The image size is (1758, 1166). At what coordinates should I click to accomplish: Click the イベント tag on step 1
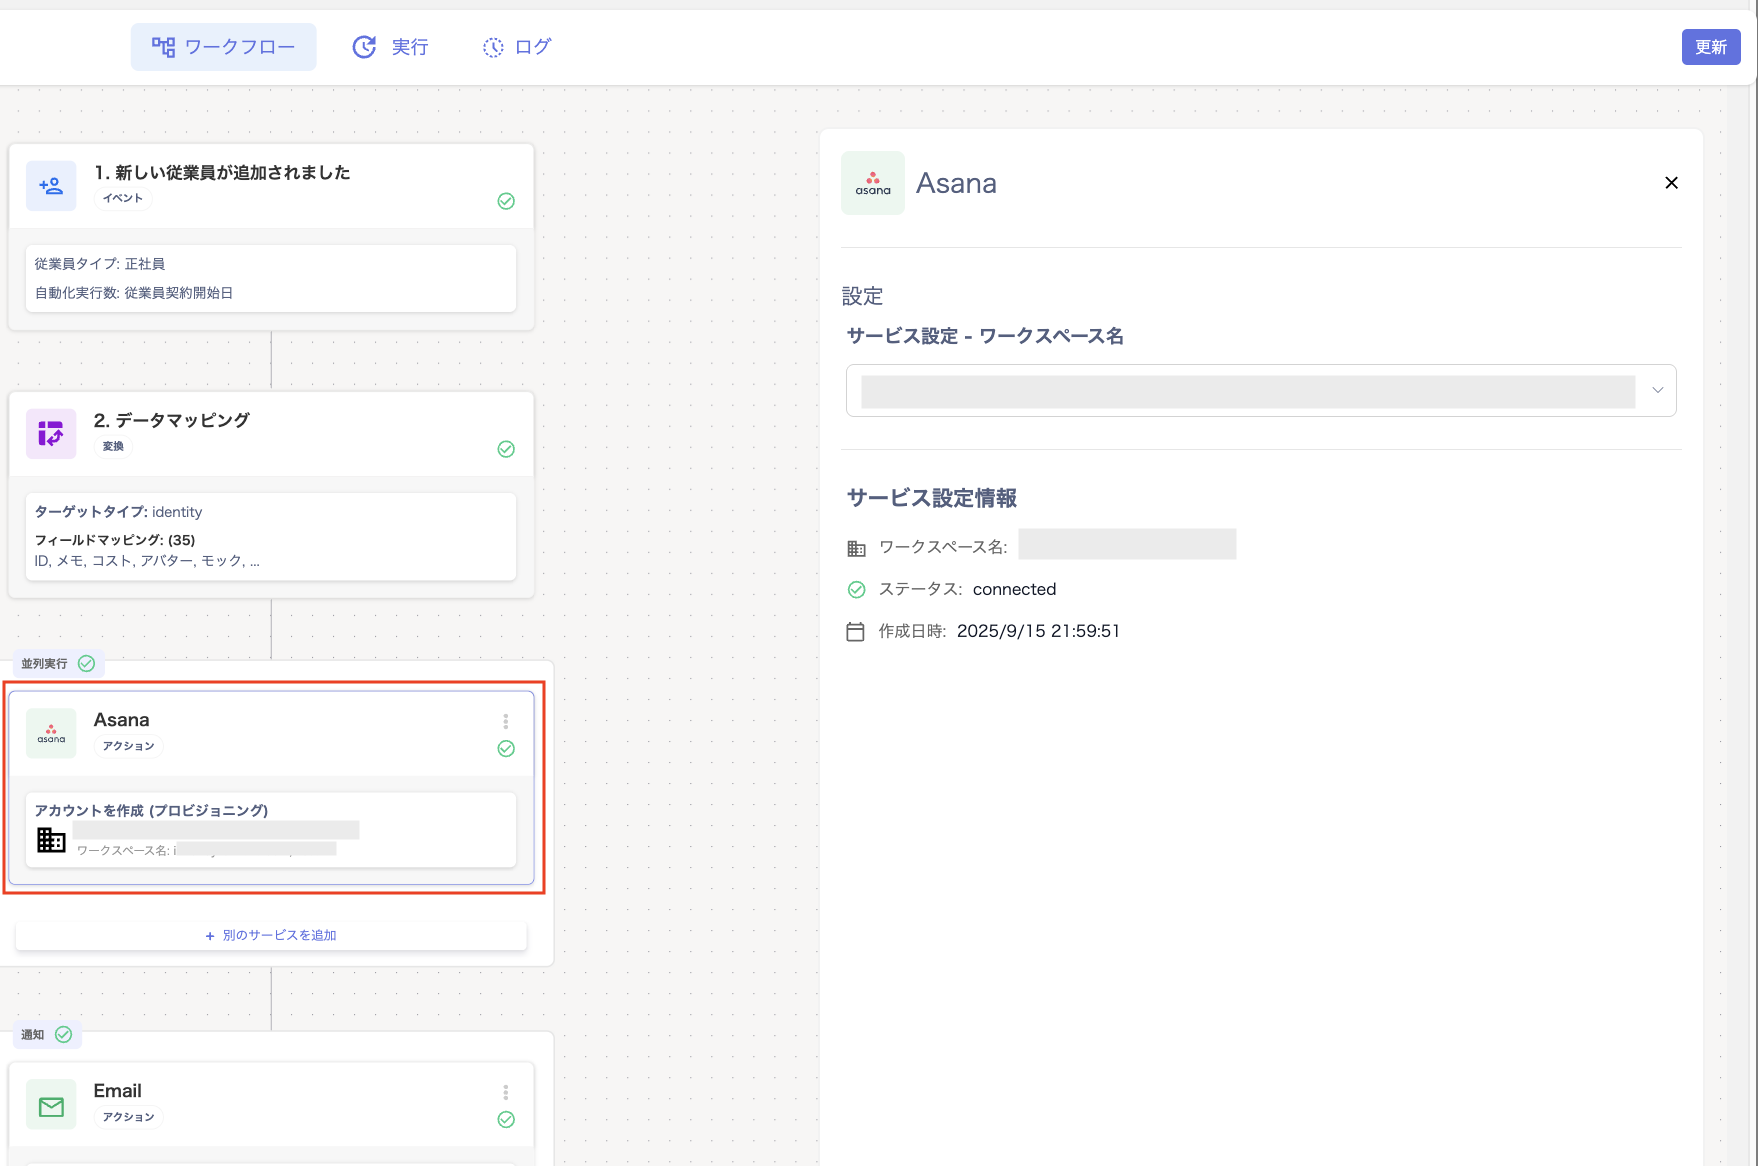pyautogui.click(x=123, y=198)
